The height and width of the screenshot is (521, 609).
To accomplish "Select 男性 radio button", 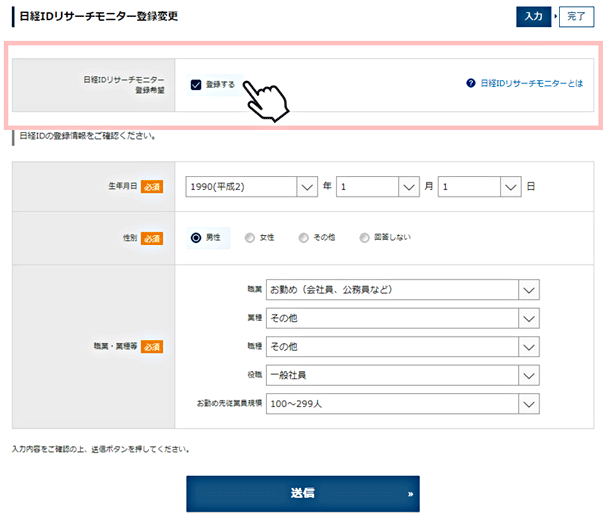I will [x=196, y=237].
